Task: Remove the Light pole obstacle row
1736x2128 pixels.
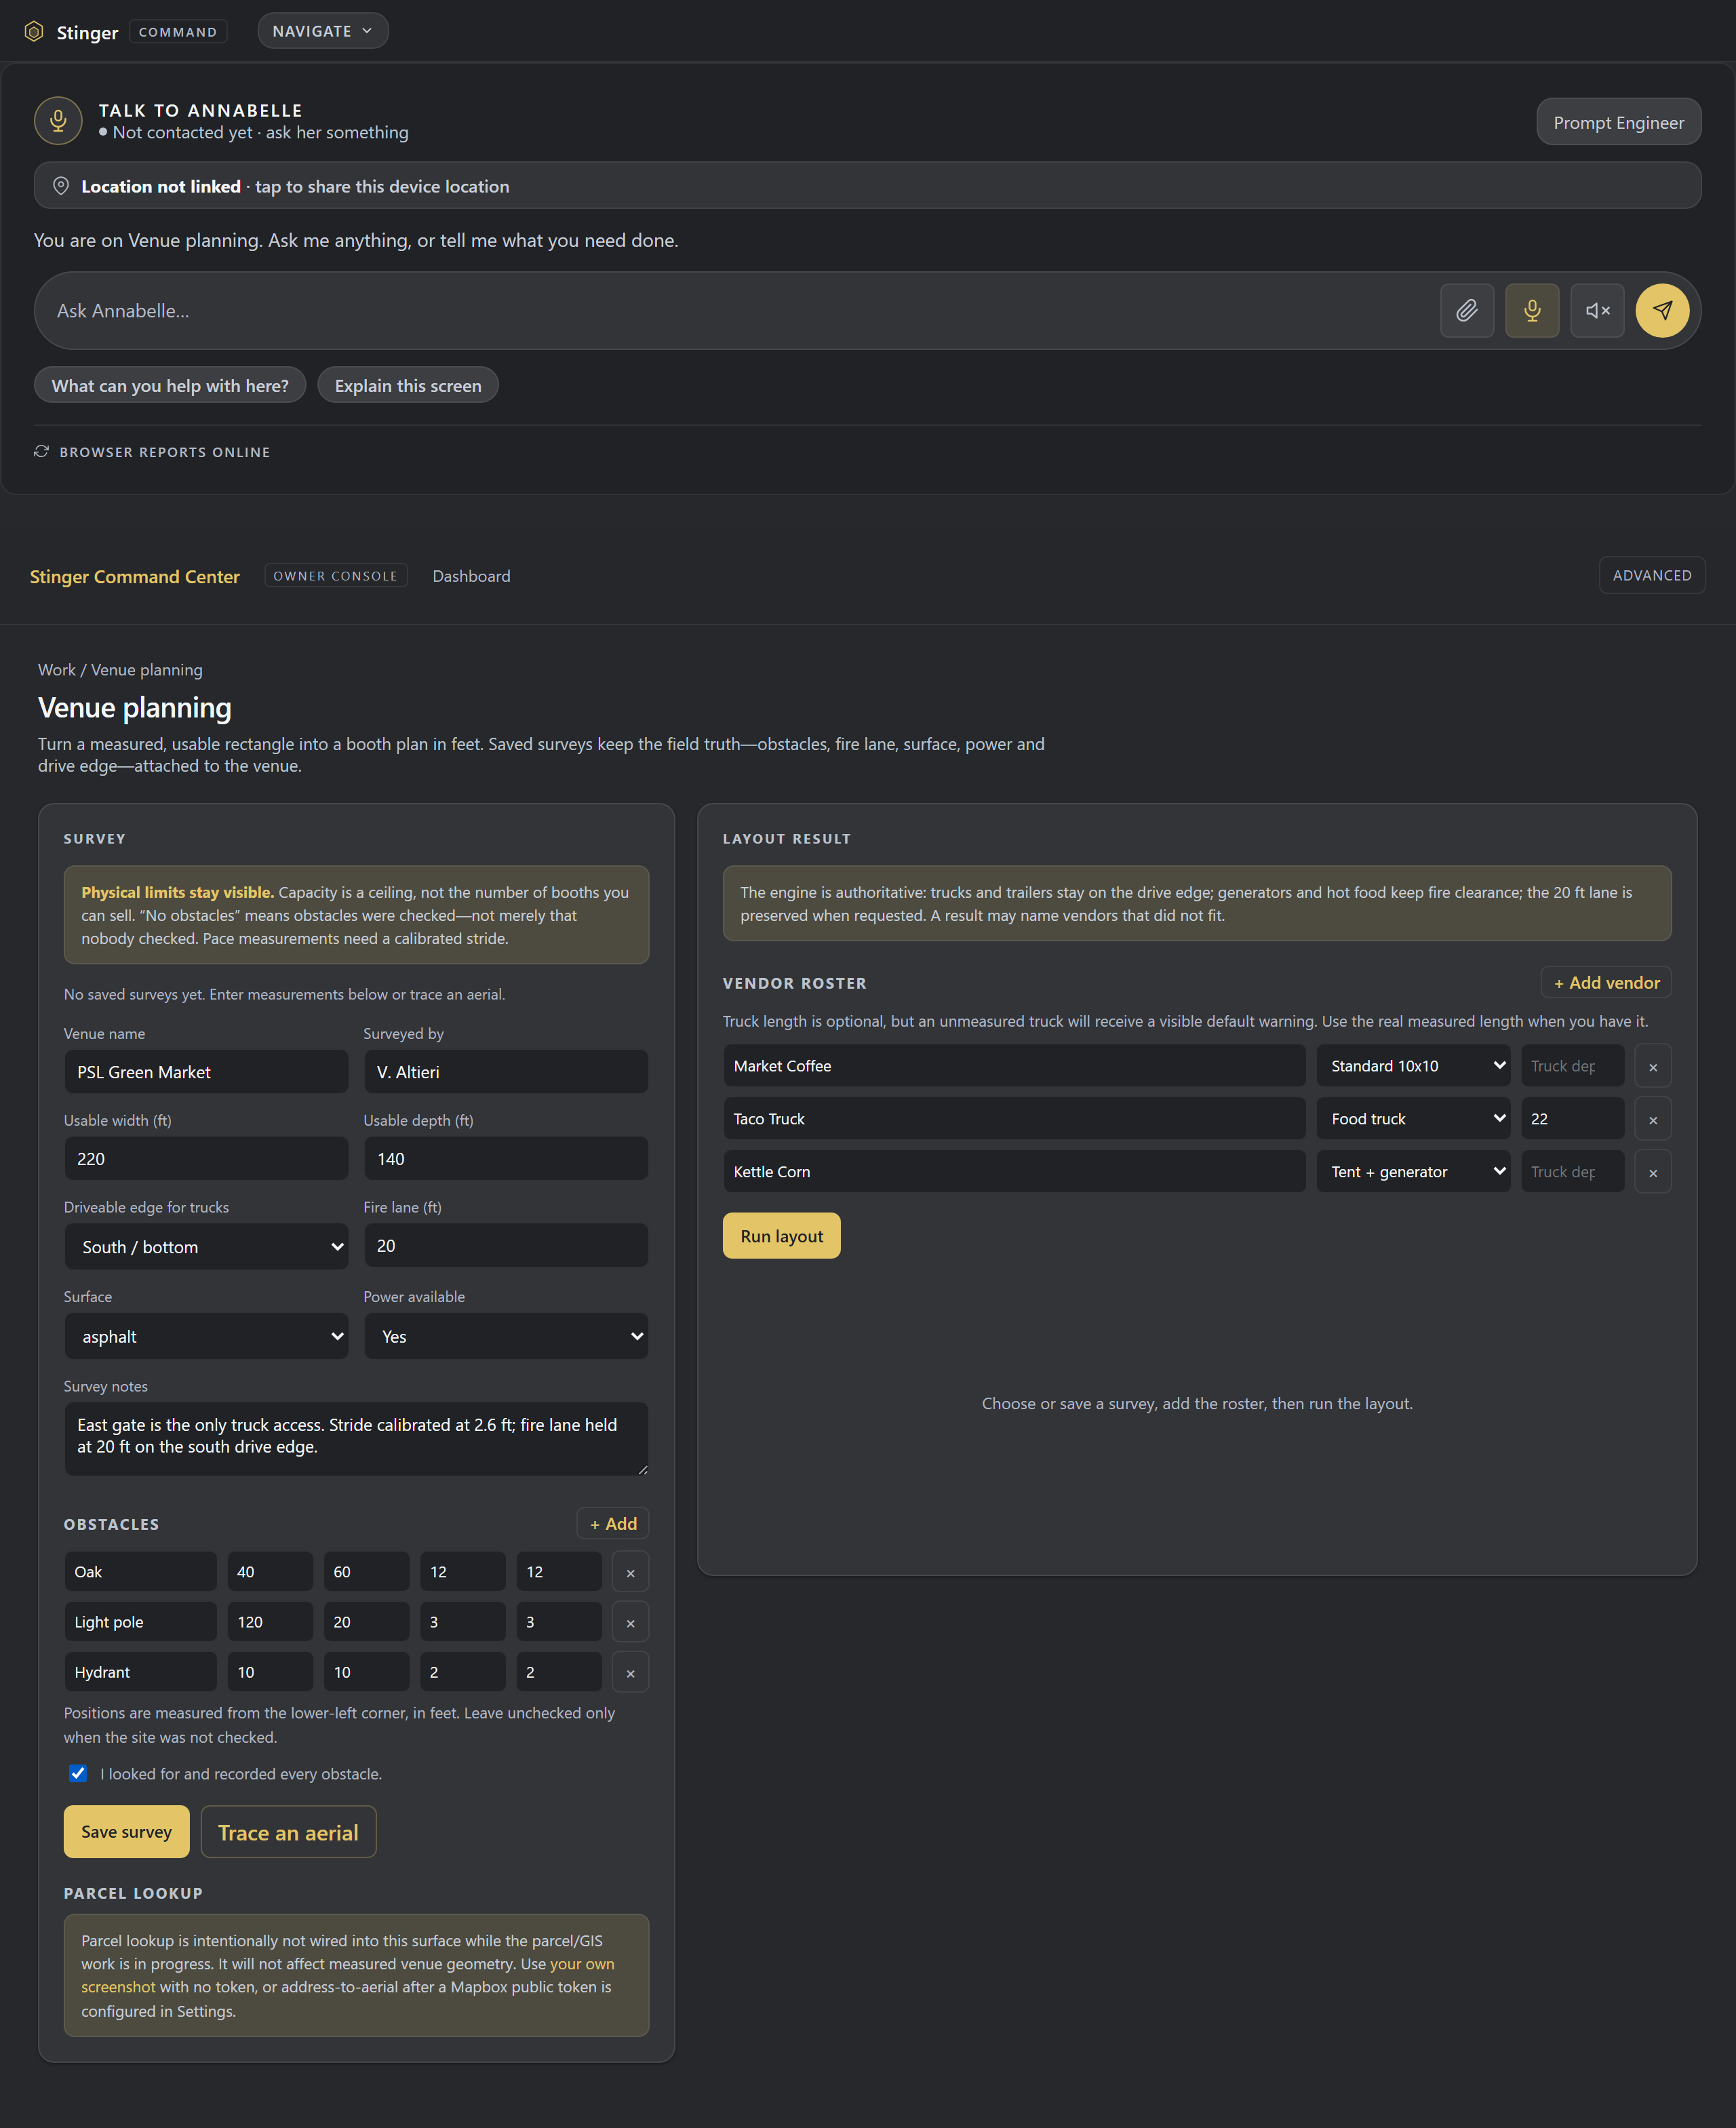Action: click(x=630, y=1622)
